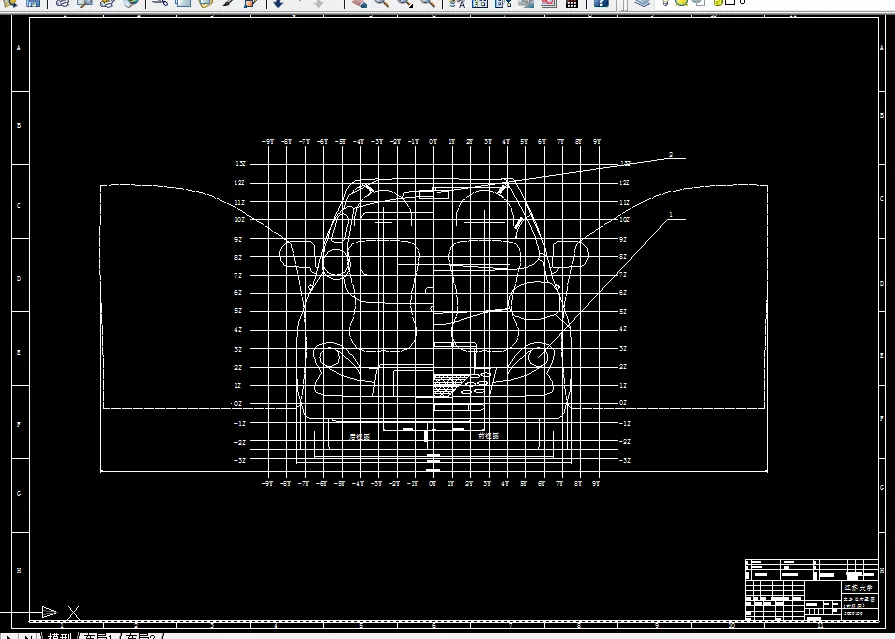Click zone letter A in left margin
This screenshot has width=895, height=639.
[19, 48]
